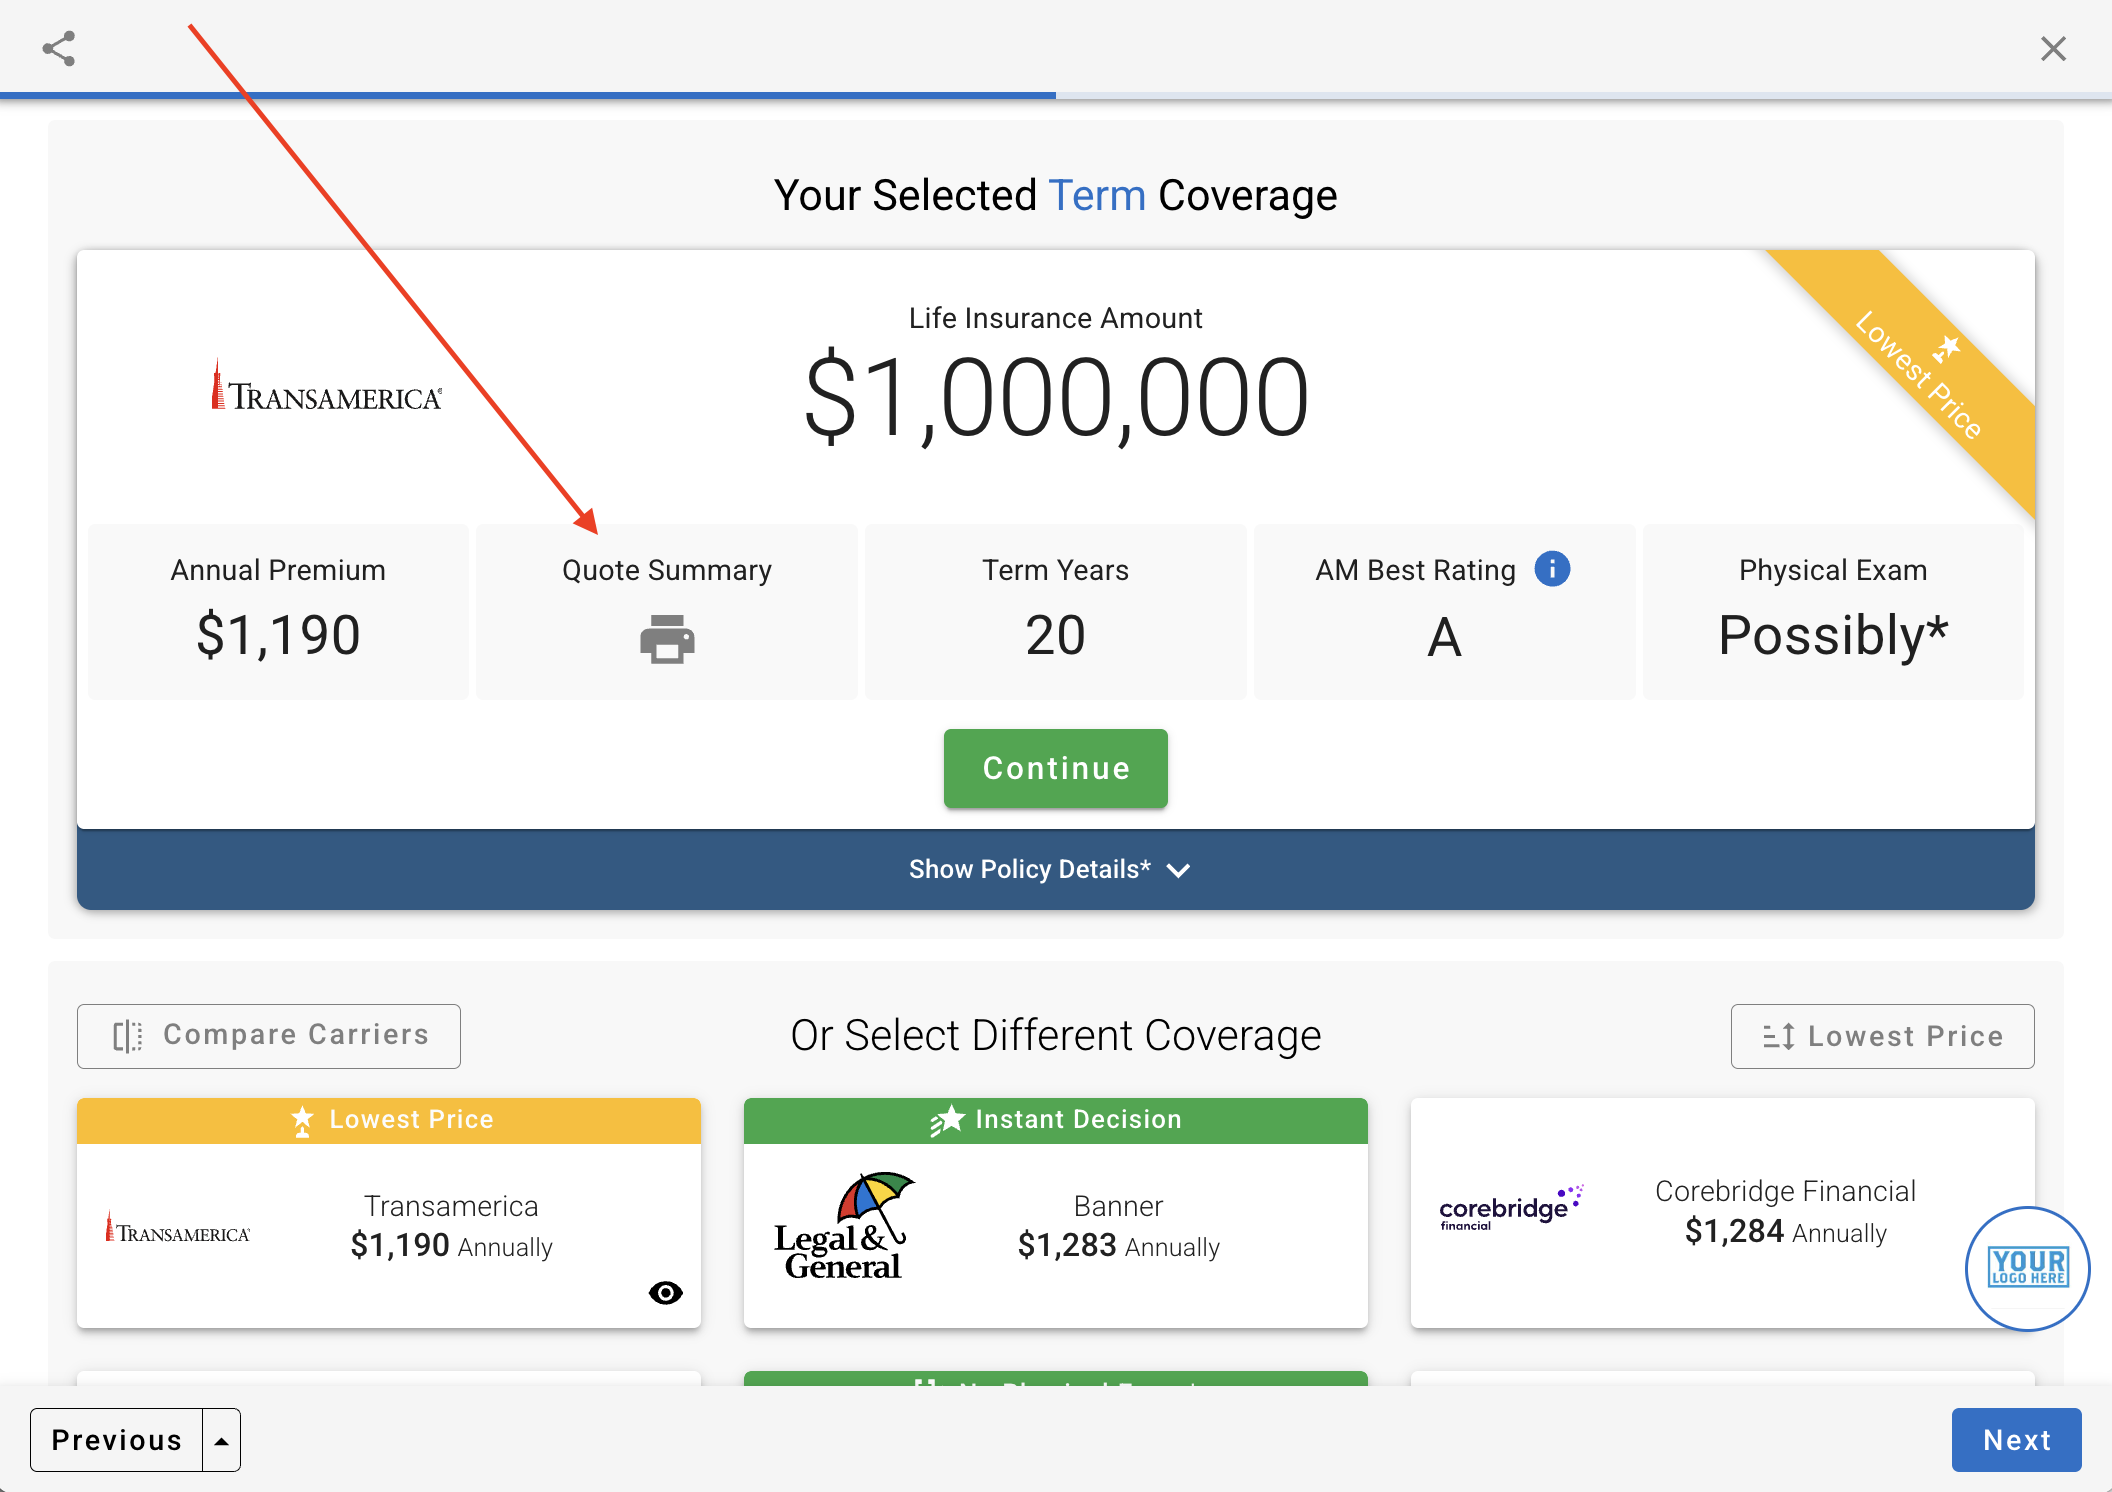Click the share icon
The image size is (2112, 1492).
pos(59,48)
